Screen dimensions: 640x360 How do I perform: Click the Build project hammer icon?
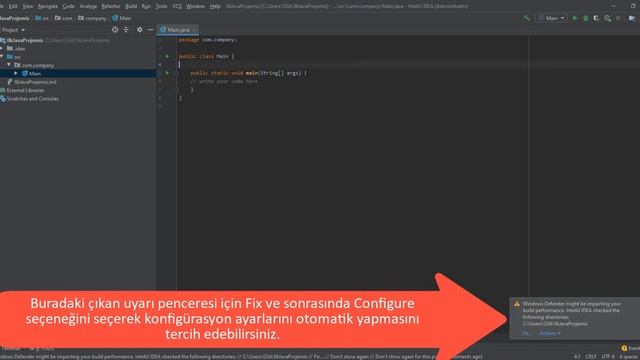click(527, 18)
